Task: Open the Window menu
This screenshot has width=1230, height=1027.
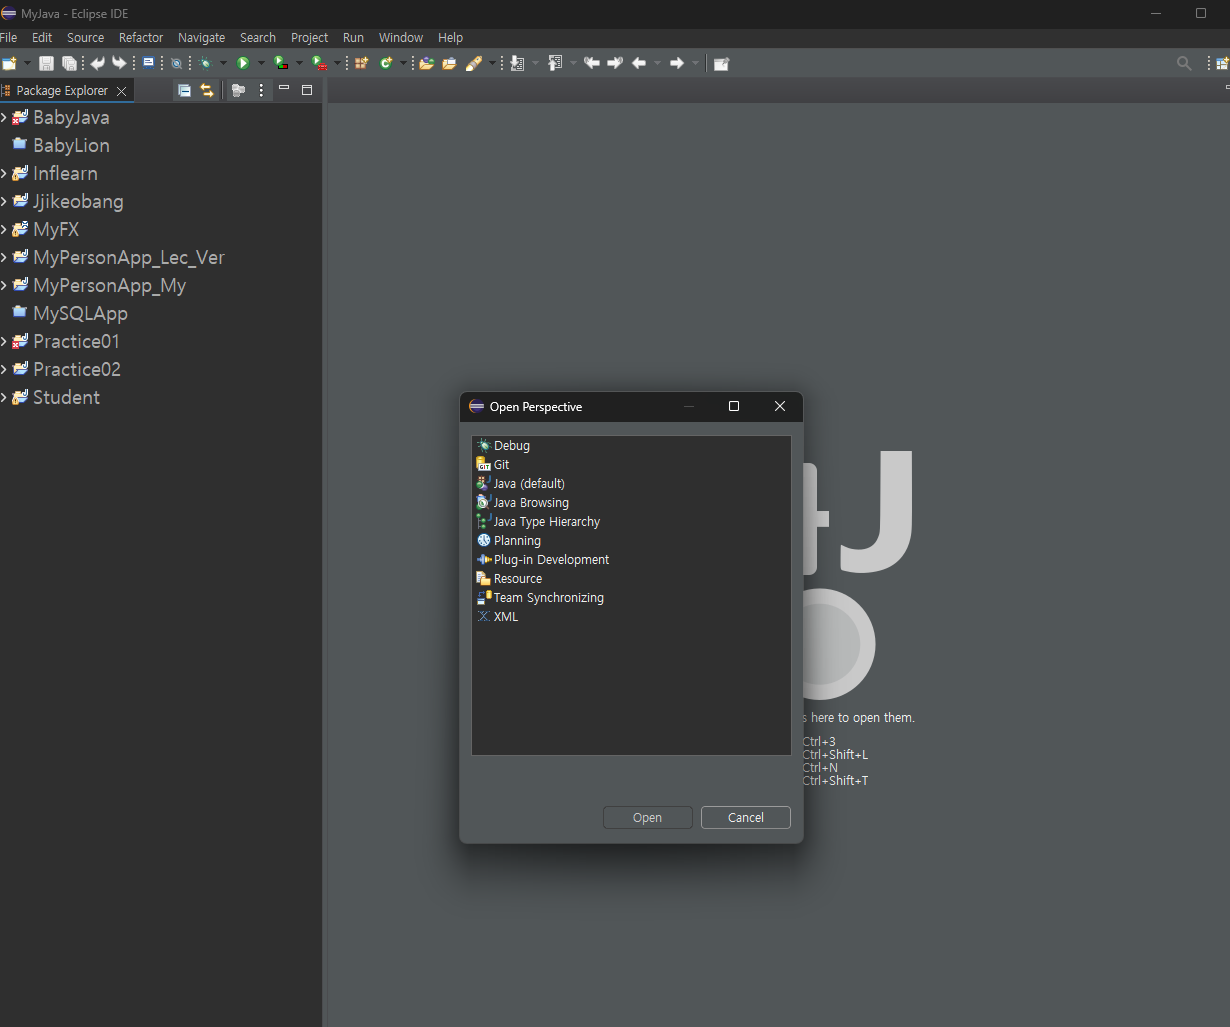Action: (x=401, y=37)
